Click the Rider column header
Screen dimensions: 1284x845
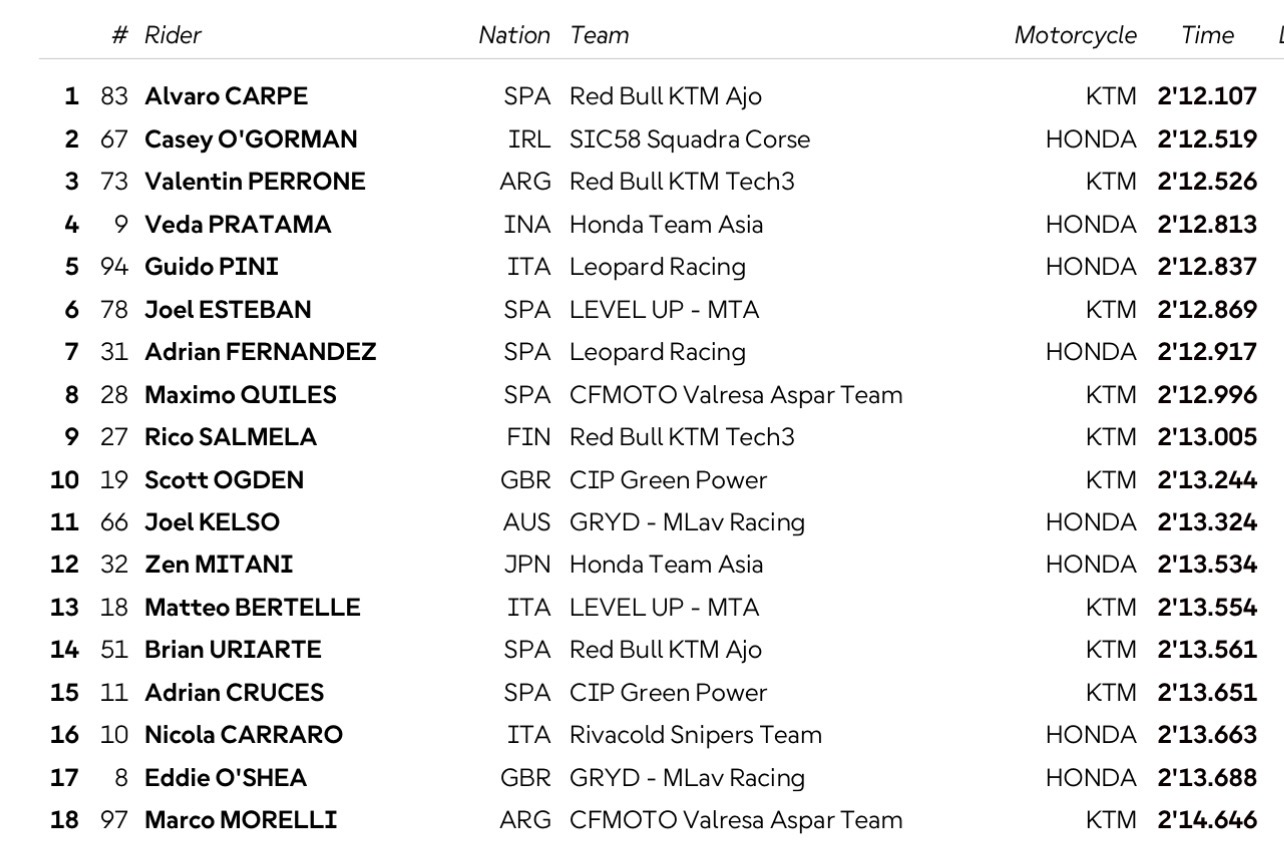(x=173, y=35)
